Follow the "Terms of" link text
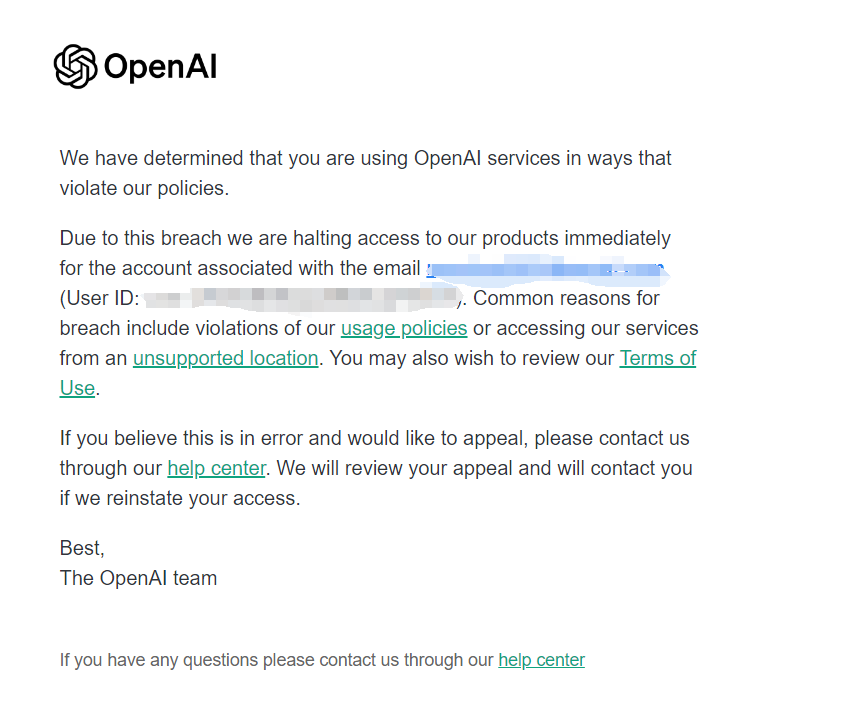 click(658, 358)
